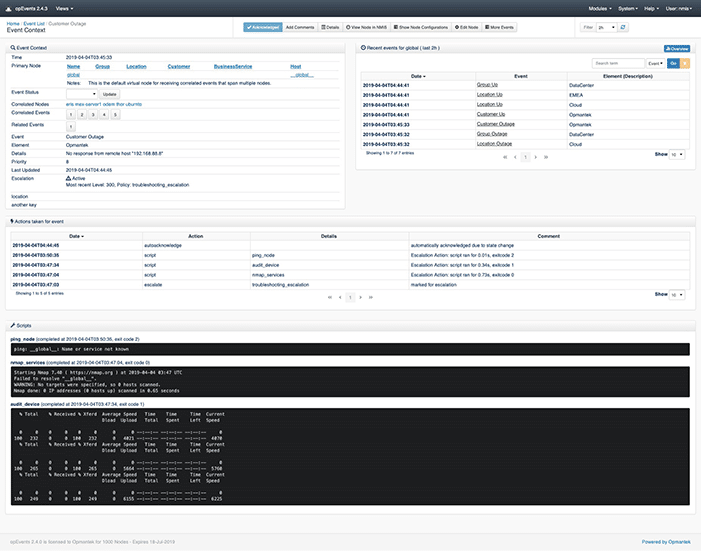Go to last page of recent events
The image size is (701, 551).
coord(546,157)
